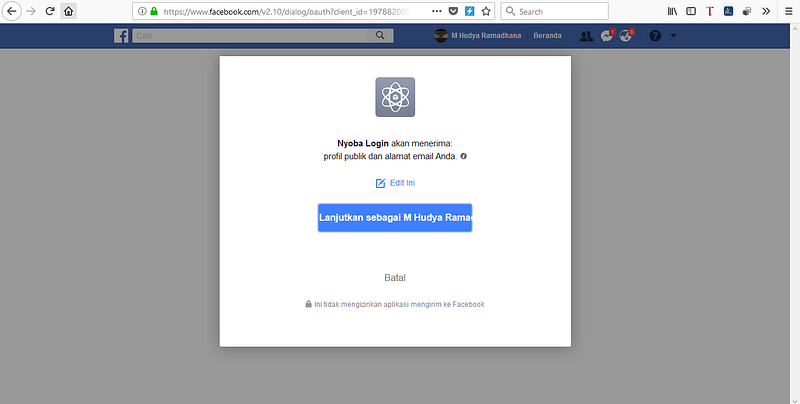Image resolution: width=800 pixels, height=404 pixels.
Task: Open the browser home page icon
Action: pyautogui.click(x=68, y=11)
